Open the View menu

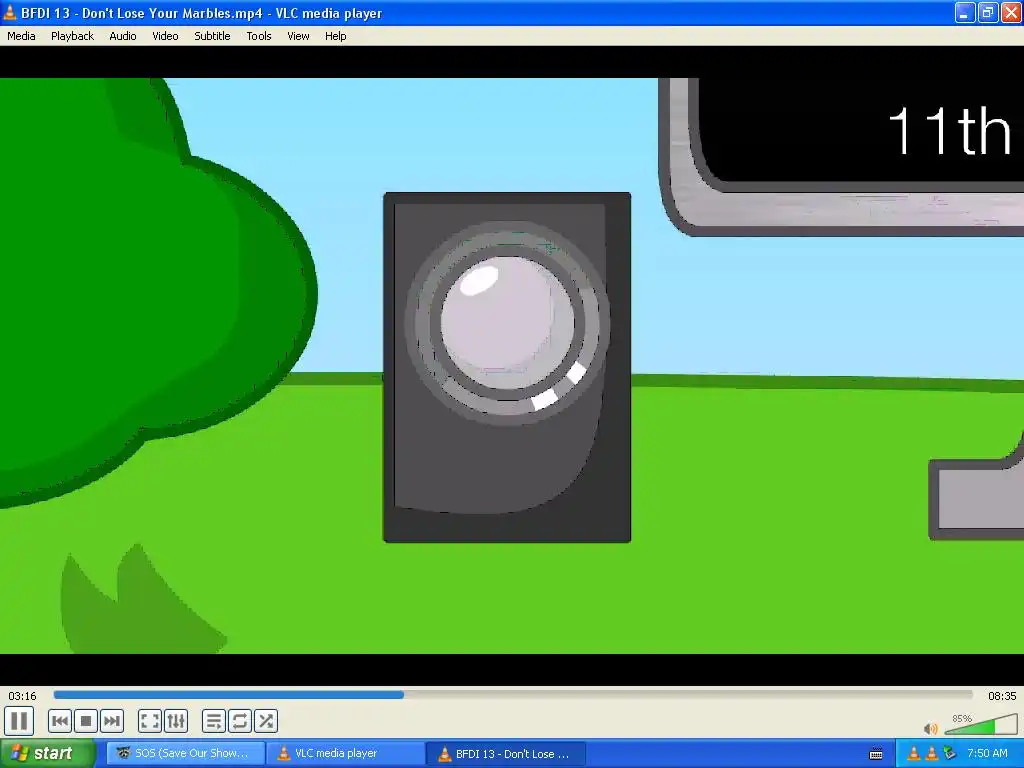(x=298, y=36)
